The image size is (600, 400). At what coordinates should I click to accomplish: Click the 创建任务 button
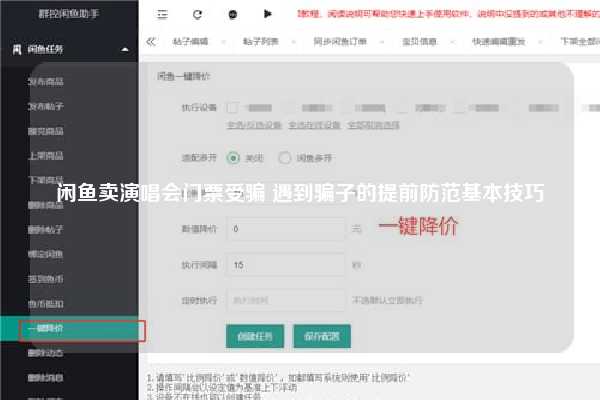(x=255, y=336)
